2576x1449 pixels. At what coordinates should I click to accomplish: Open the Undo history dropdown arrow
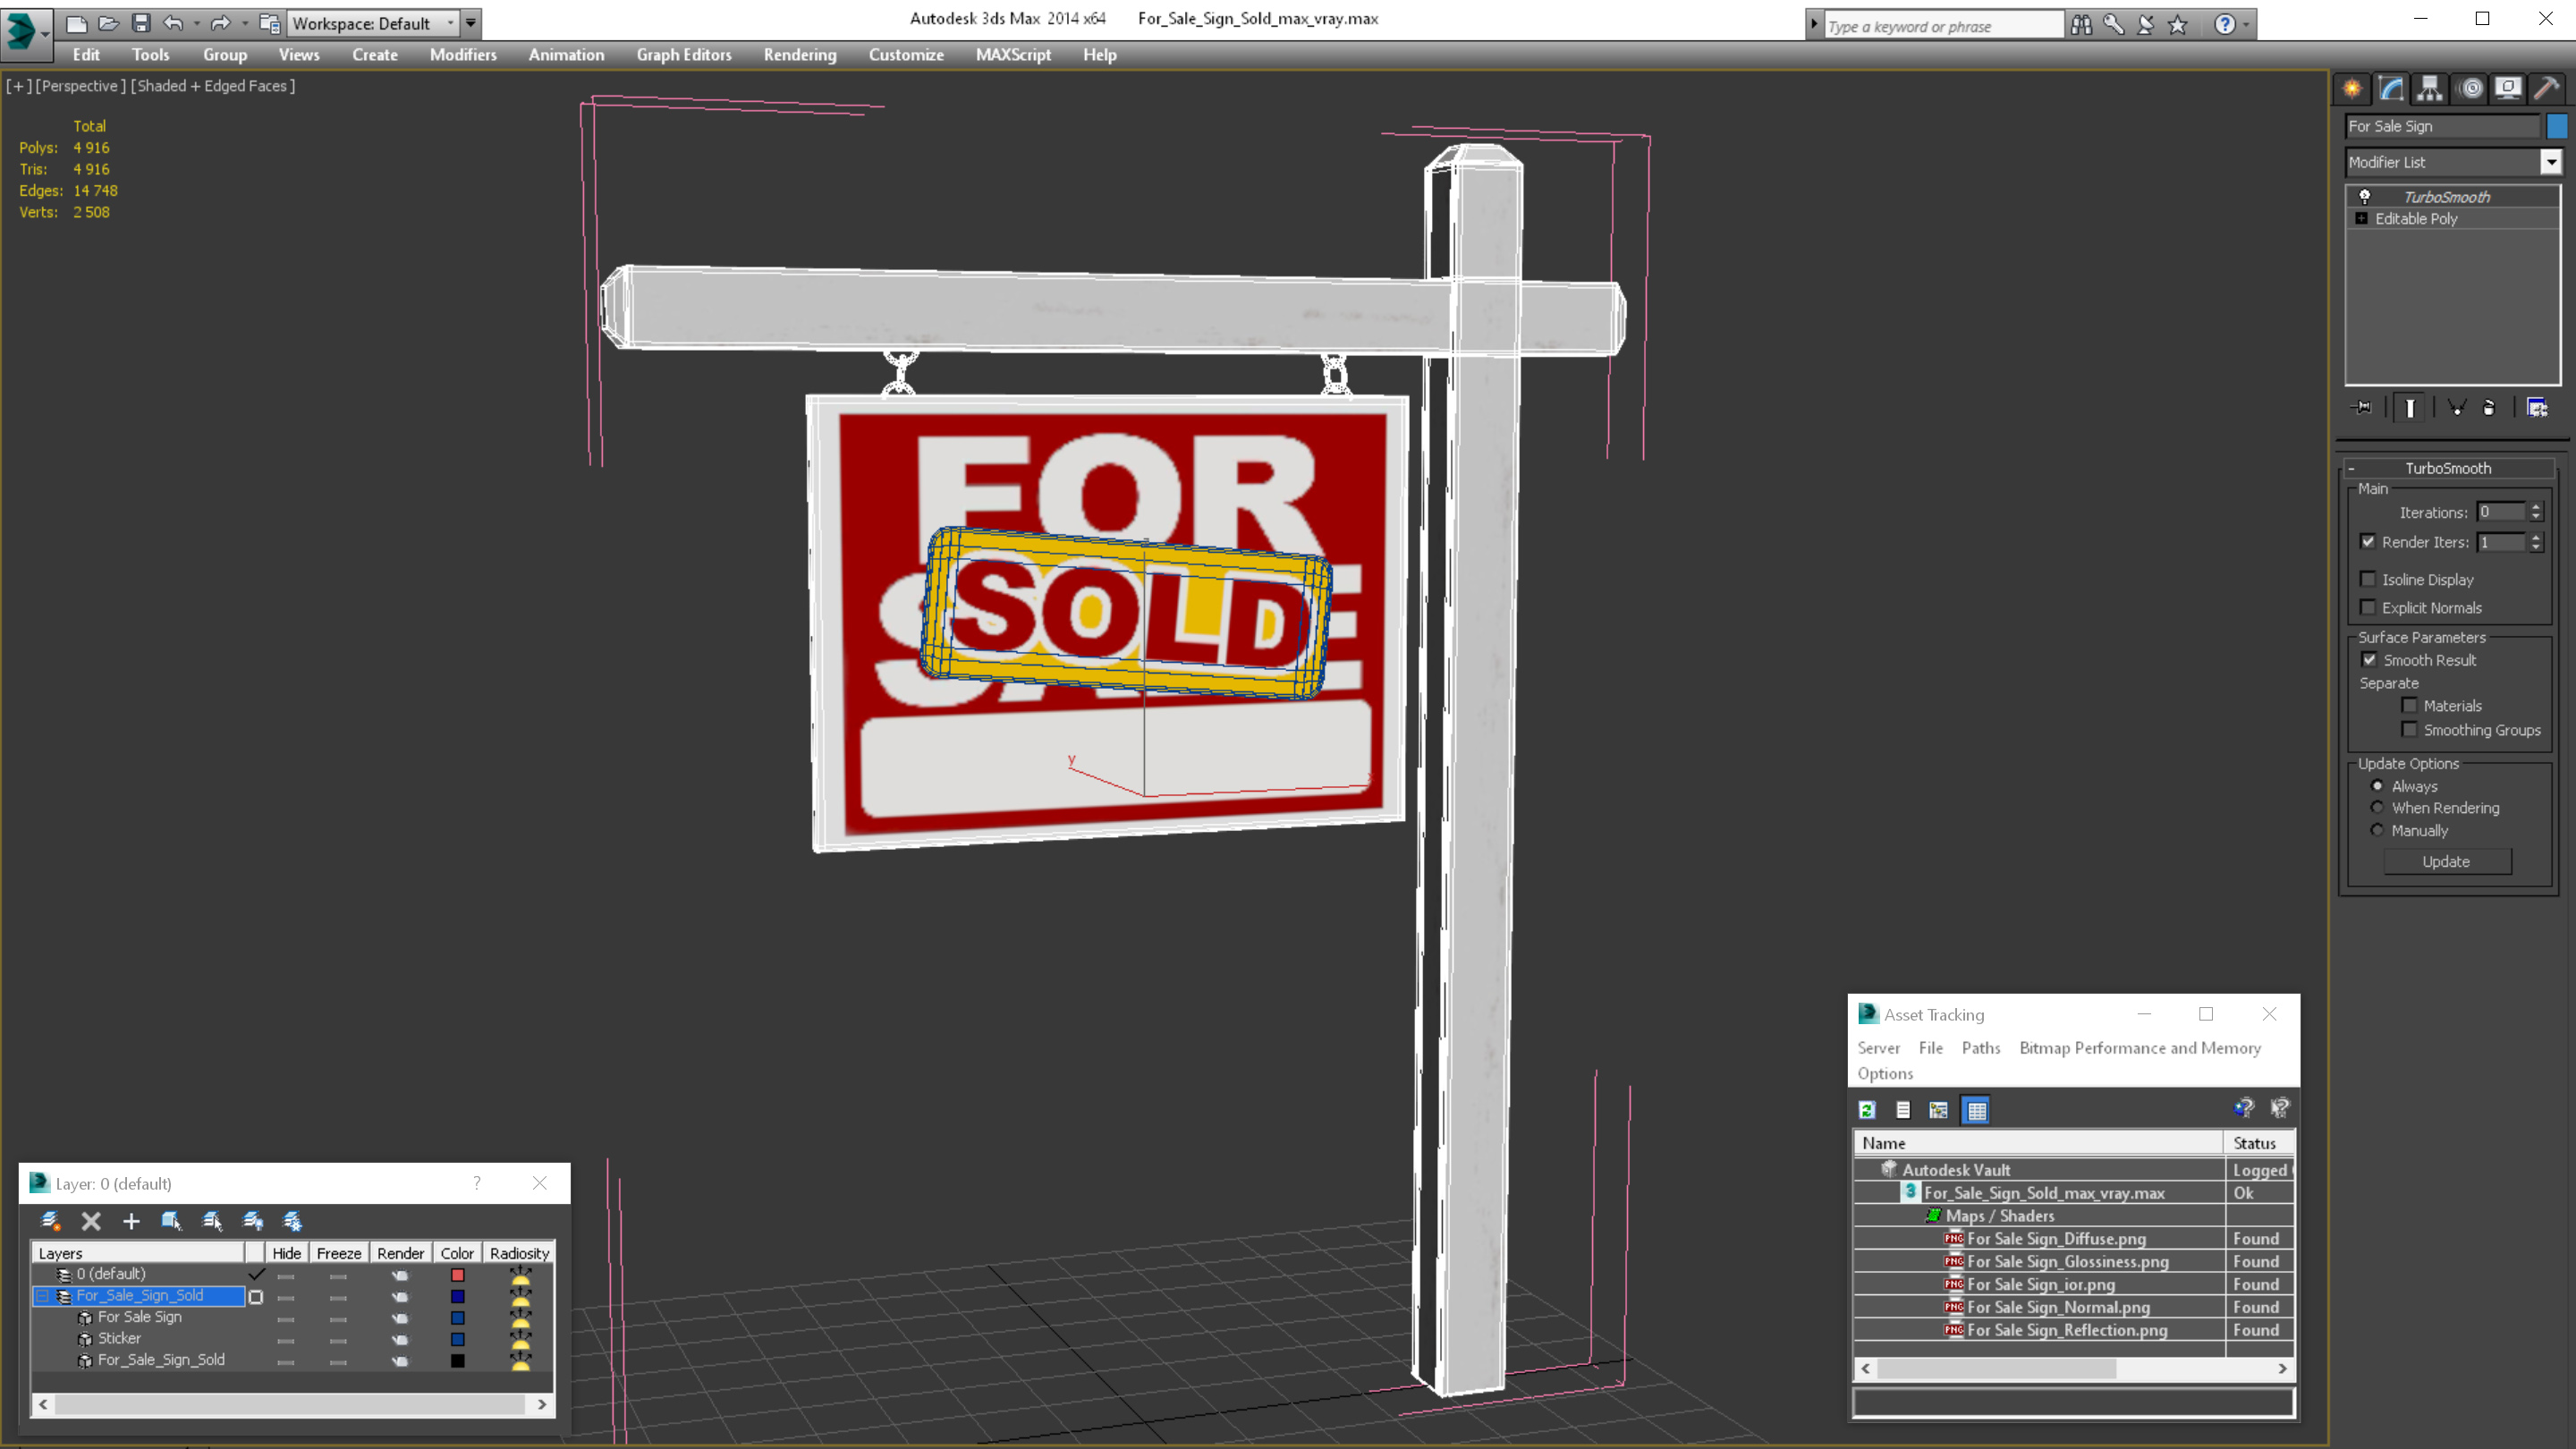point(196,23)
